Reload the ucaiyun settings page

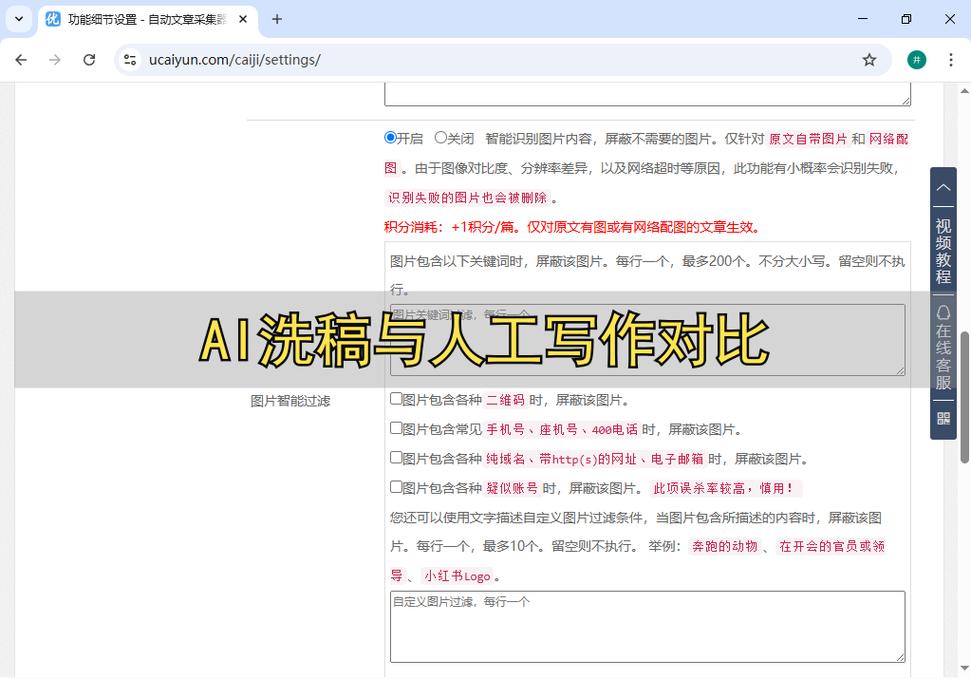pyautogui.click(x=89, y=59)
